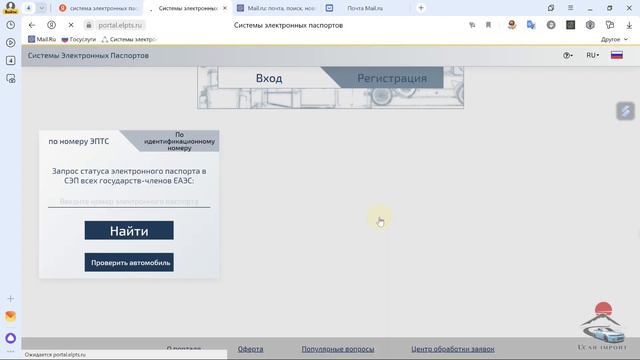Viewport: 640px width, 360px height.
Task: Open the red avatar extension icon
Action: tap(511, 25)
